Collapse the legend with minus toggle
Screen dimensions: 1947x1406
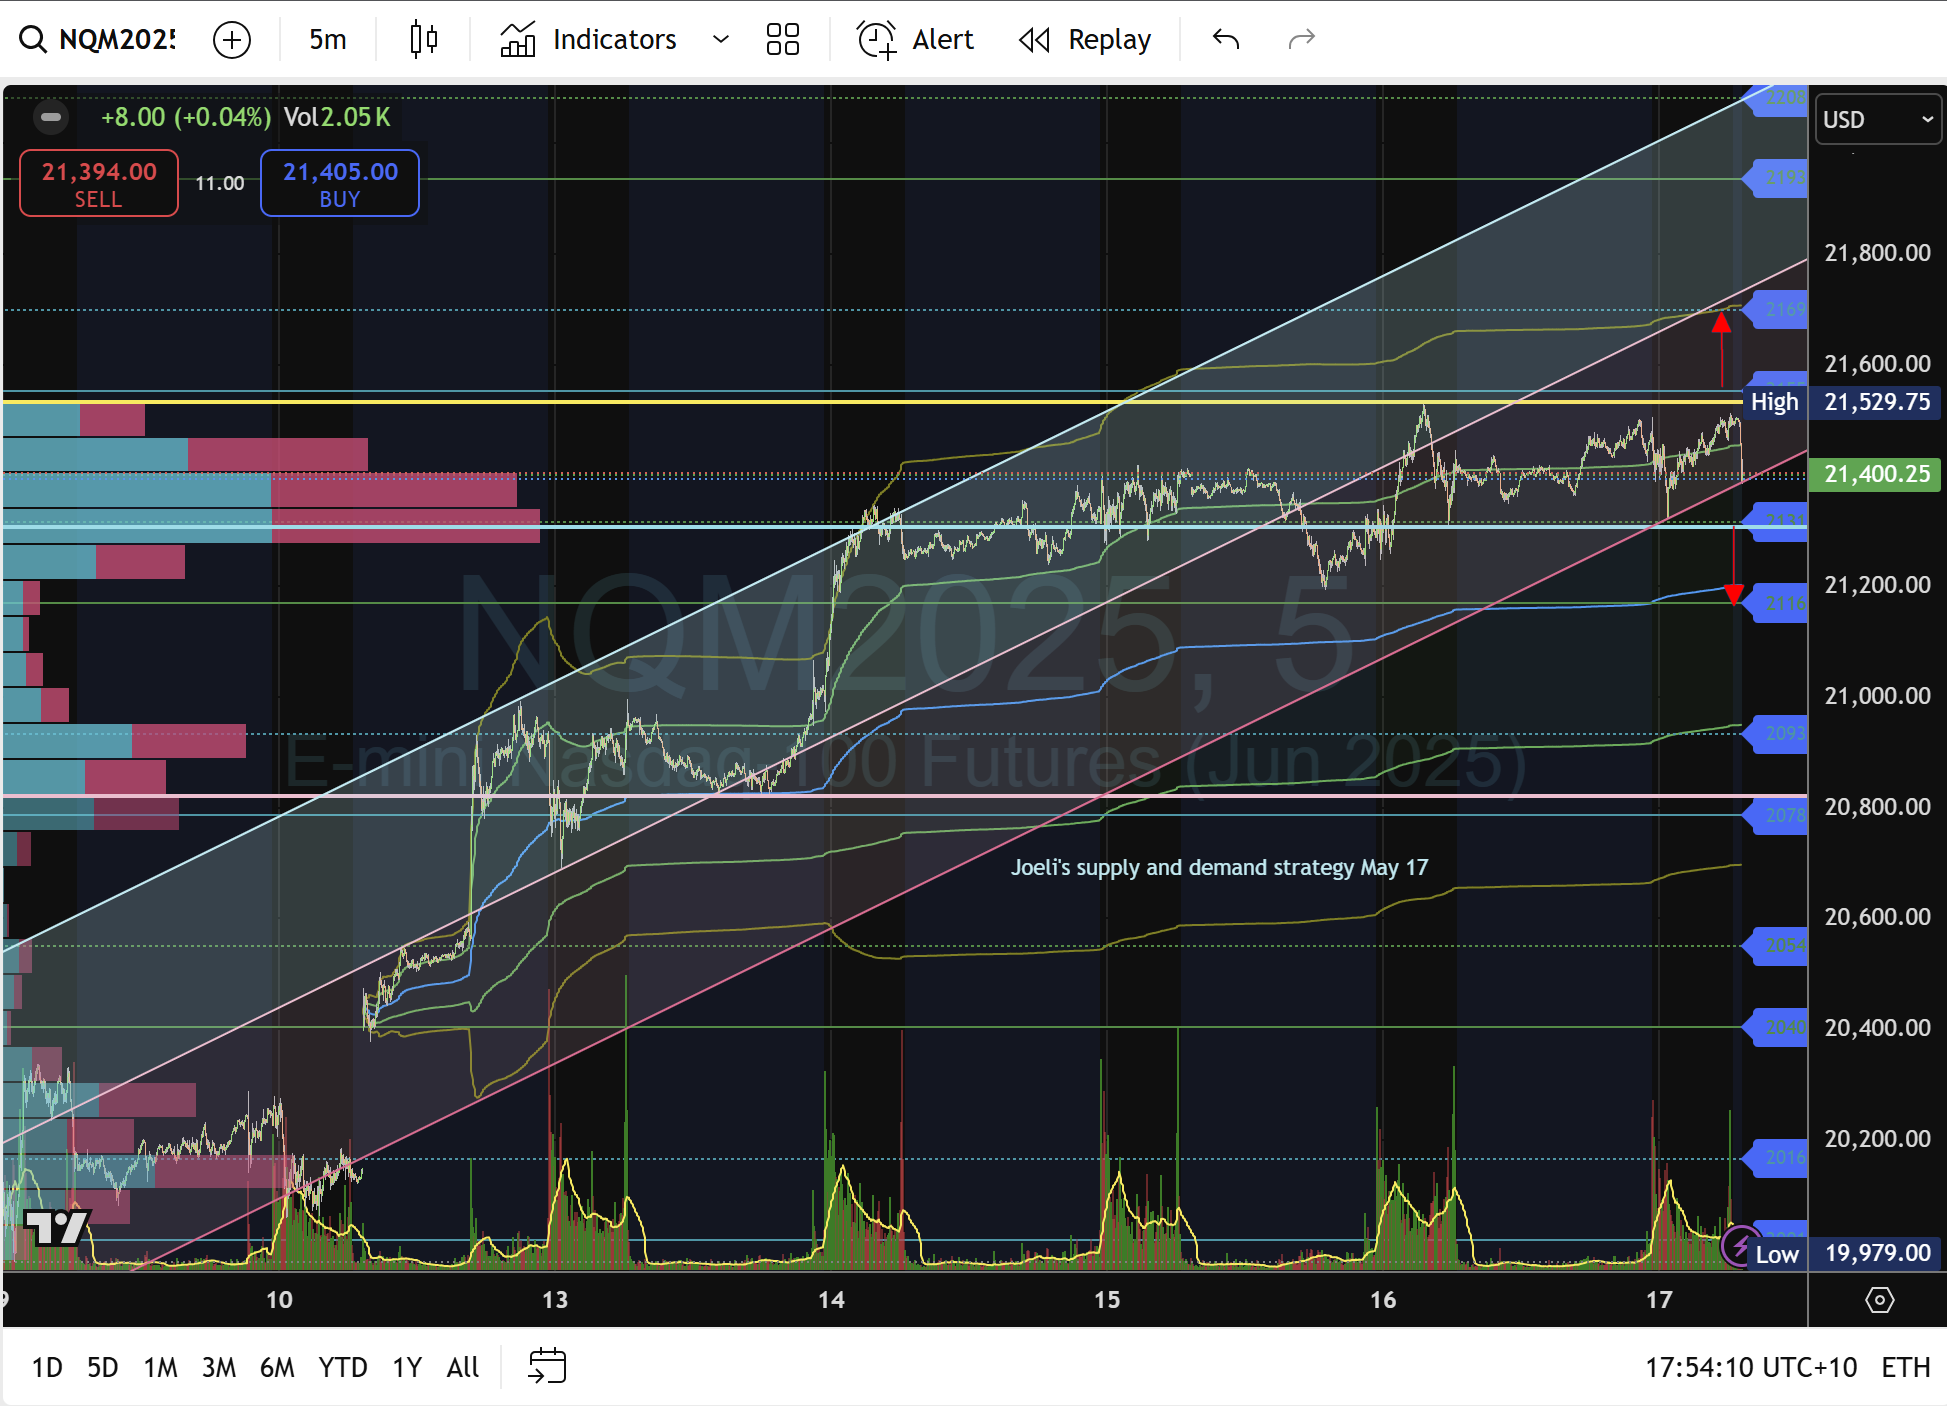tap(51, 117)
